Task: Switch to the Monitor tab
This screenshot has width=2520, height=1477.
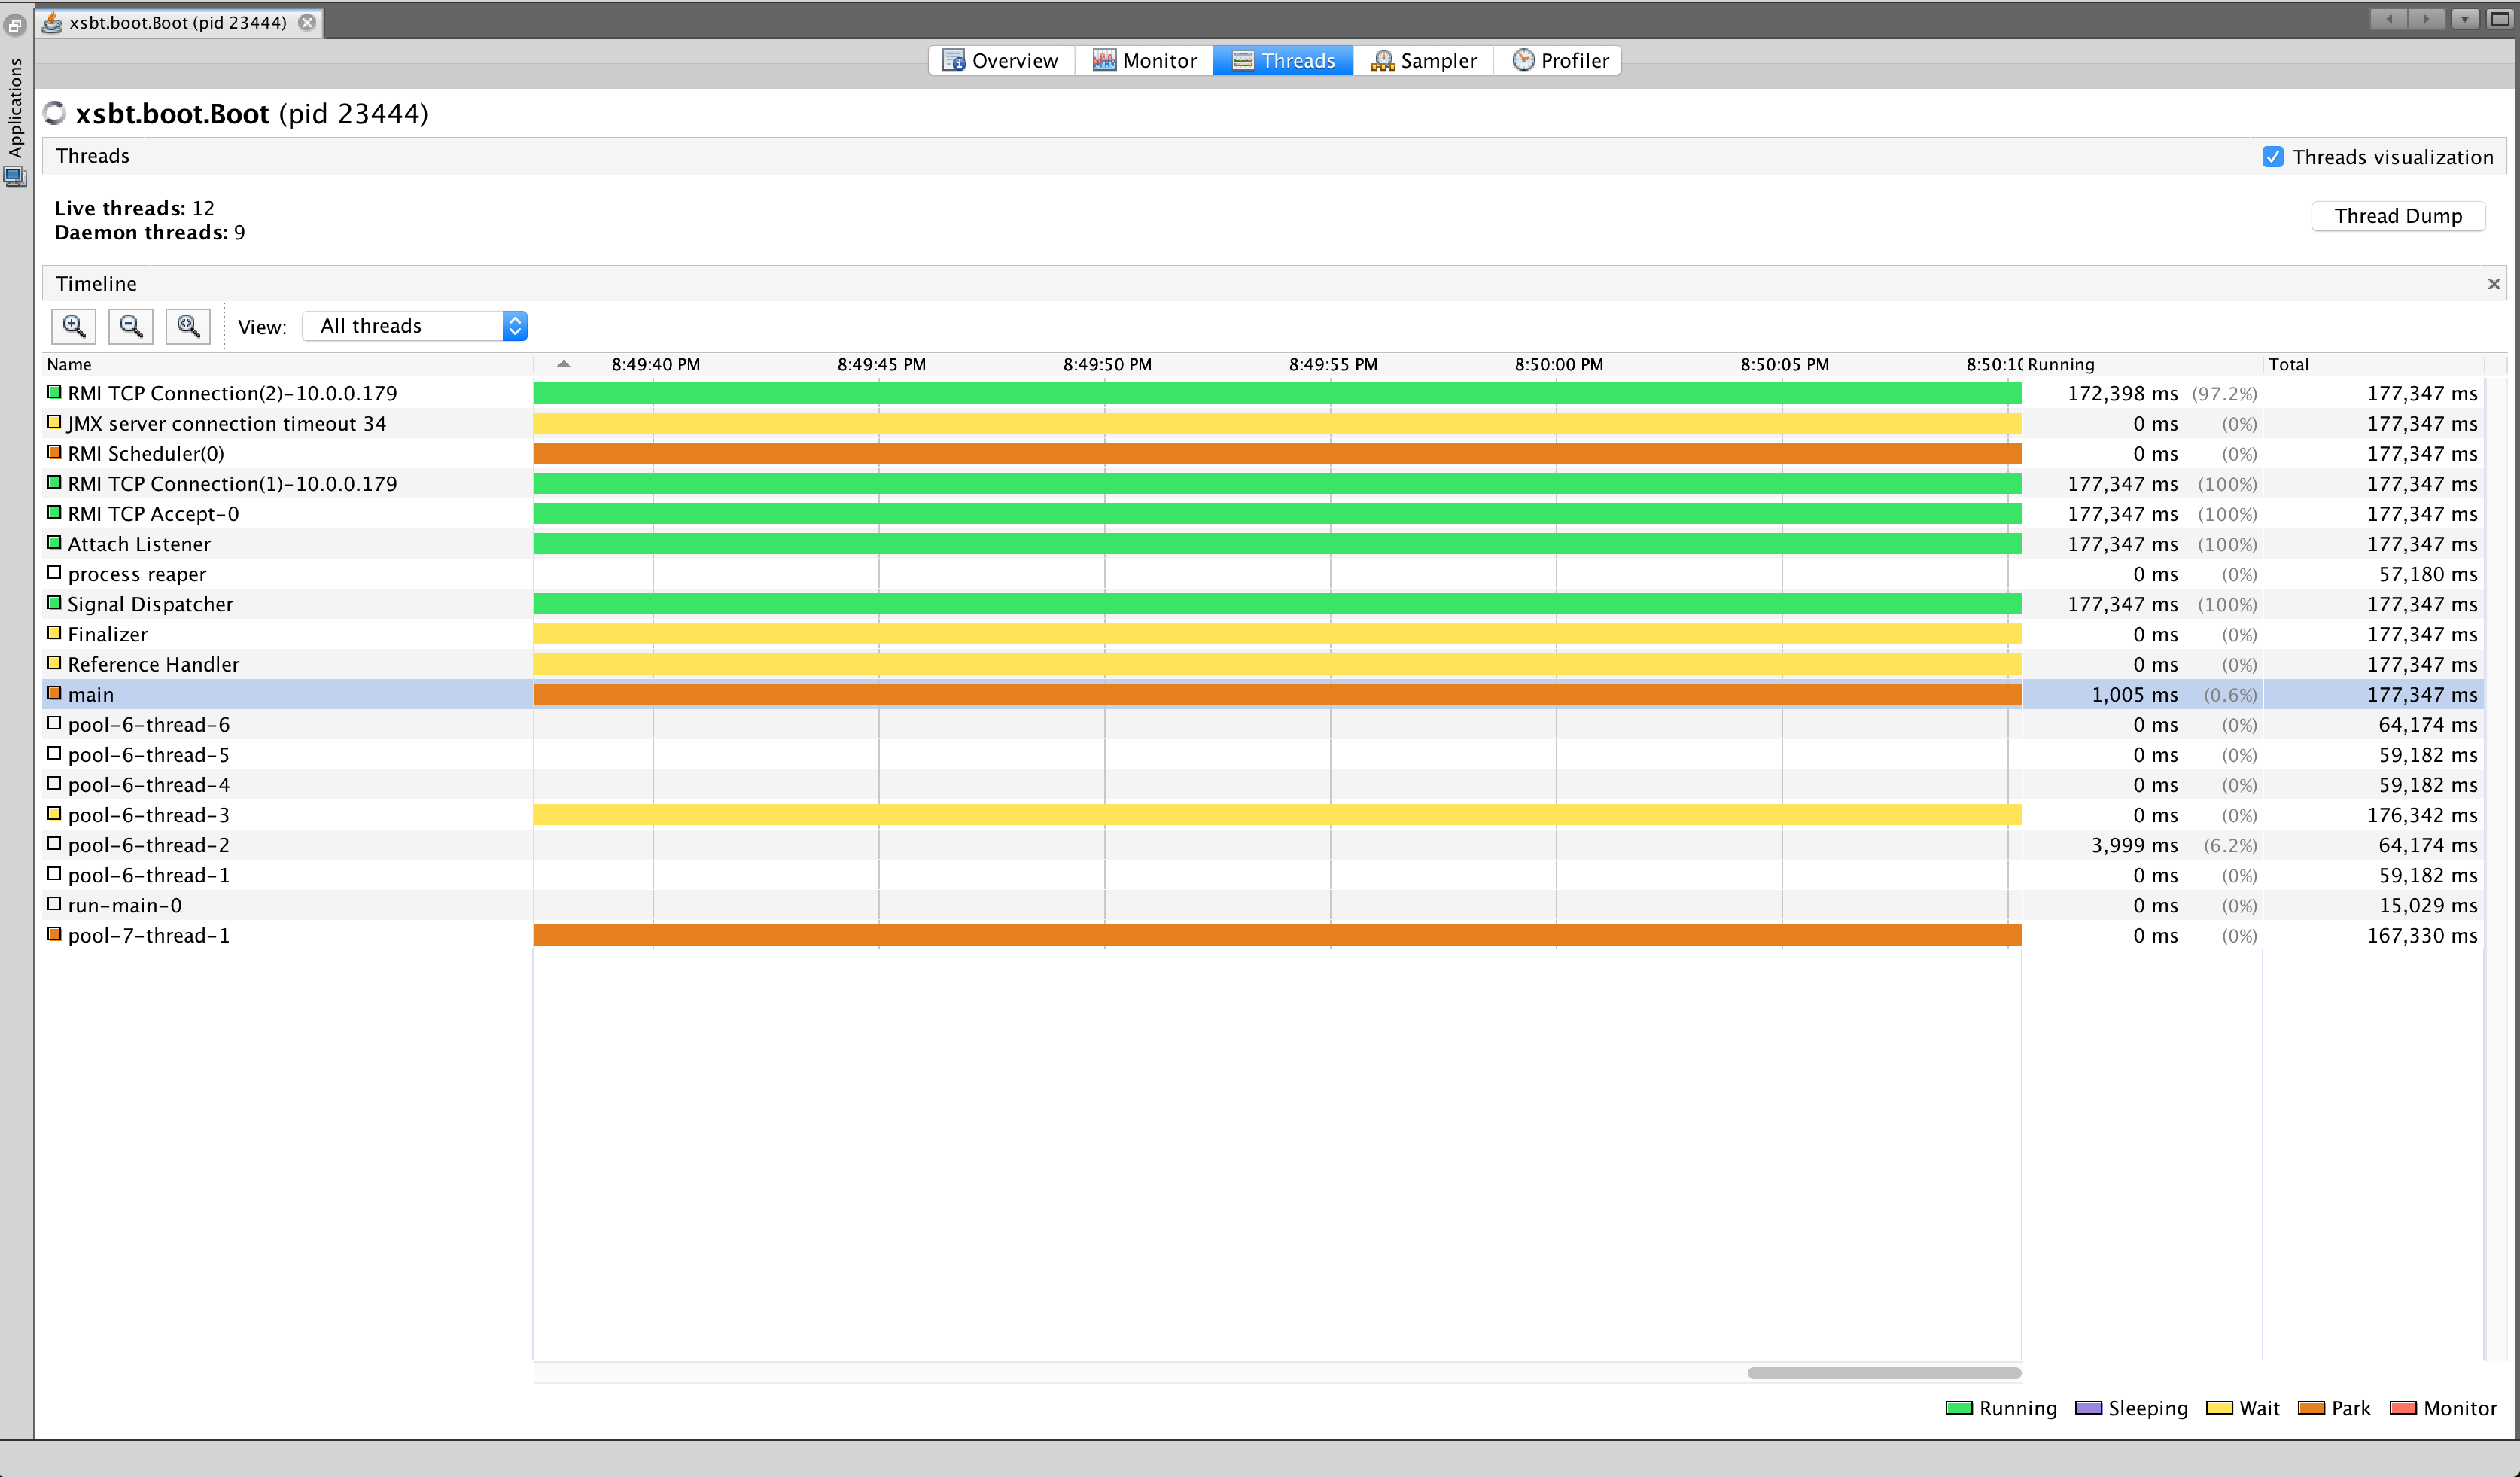Action: tap(1144, 61)
